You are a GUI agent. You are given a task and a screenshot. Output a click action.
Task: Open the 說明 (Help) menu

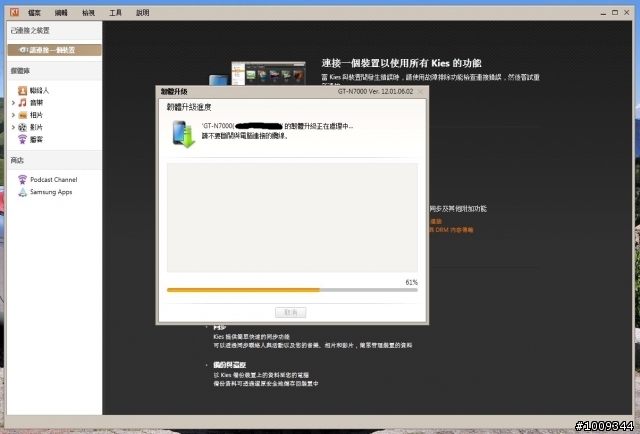(142, 13)
